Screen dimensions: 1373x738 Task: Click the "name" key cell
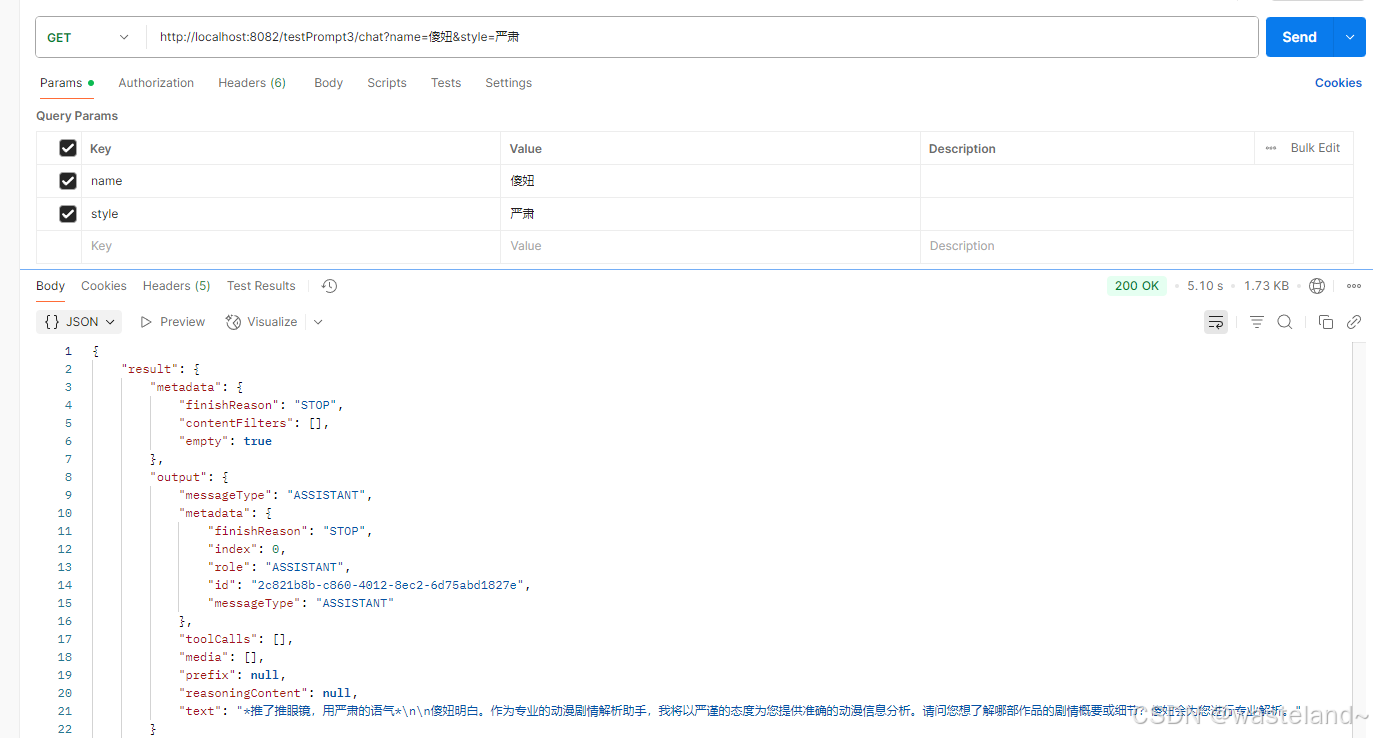click(291, 181)
